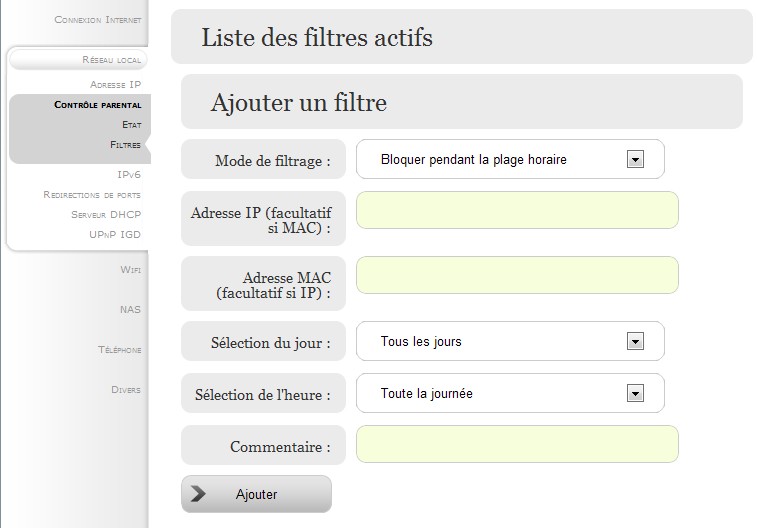
Task: Select the Filtres subsection
Action: [125, 145]
